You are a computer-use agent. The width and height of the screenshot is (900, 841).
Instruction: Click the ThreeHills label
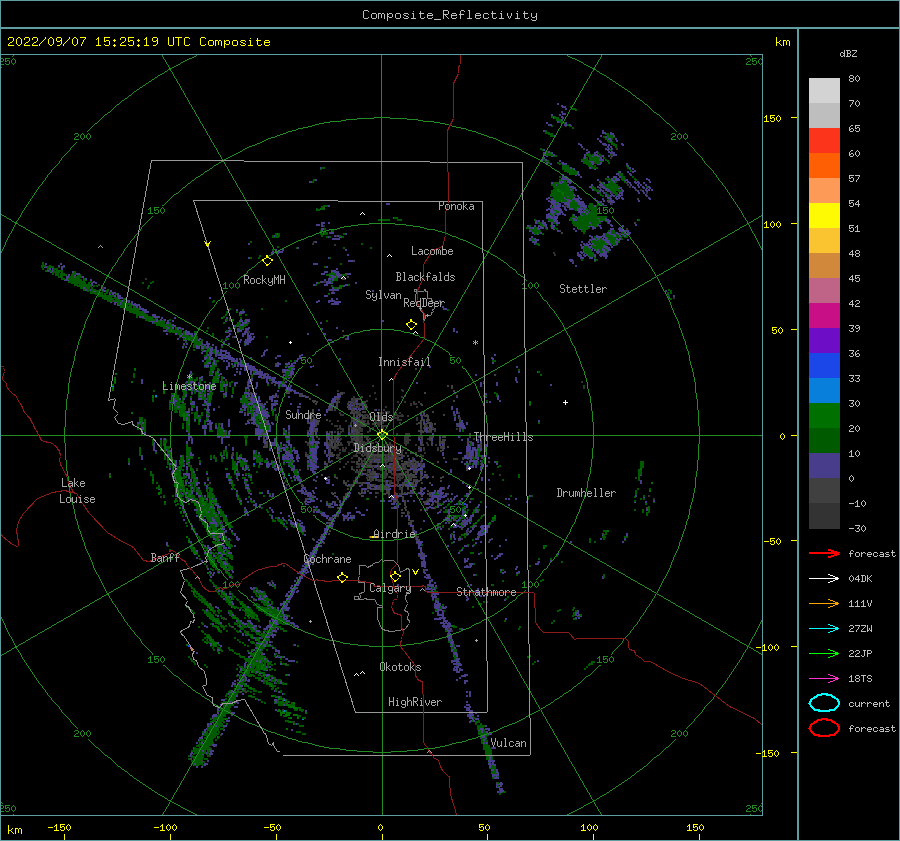[x=503, y=437]
